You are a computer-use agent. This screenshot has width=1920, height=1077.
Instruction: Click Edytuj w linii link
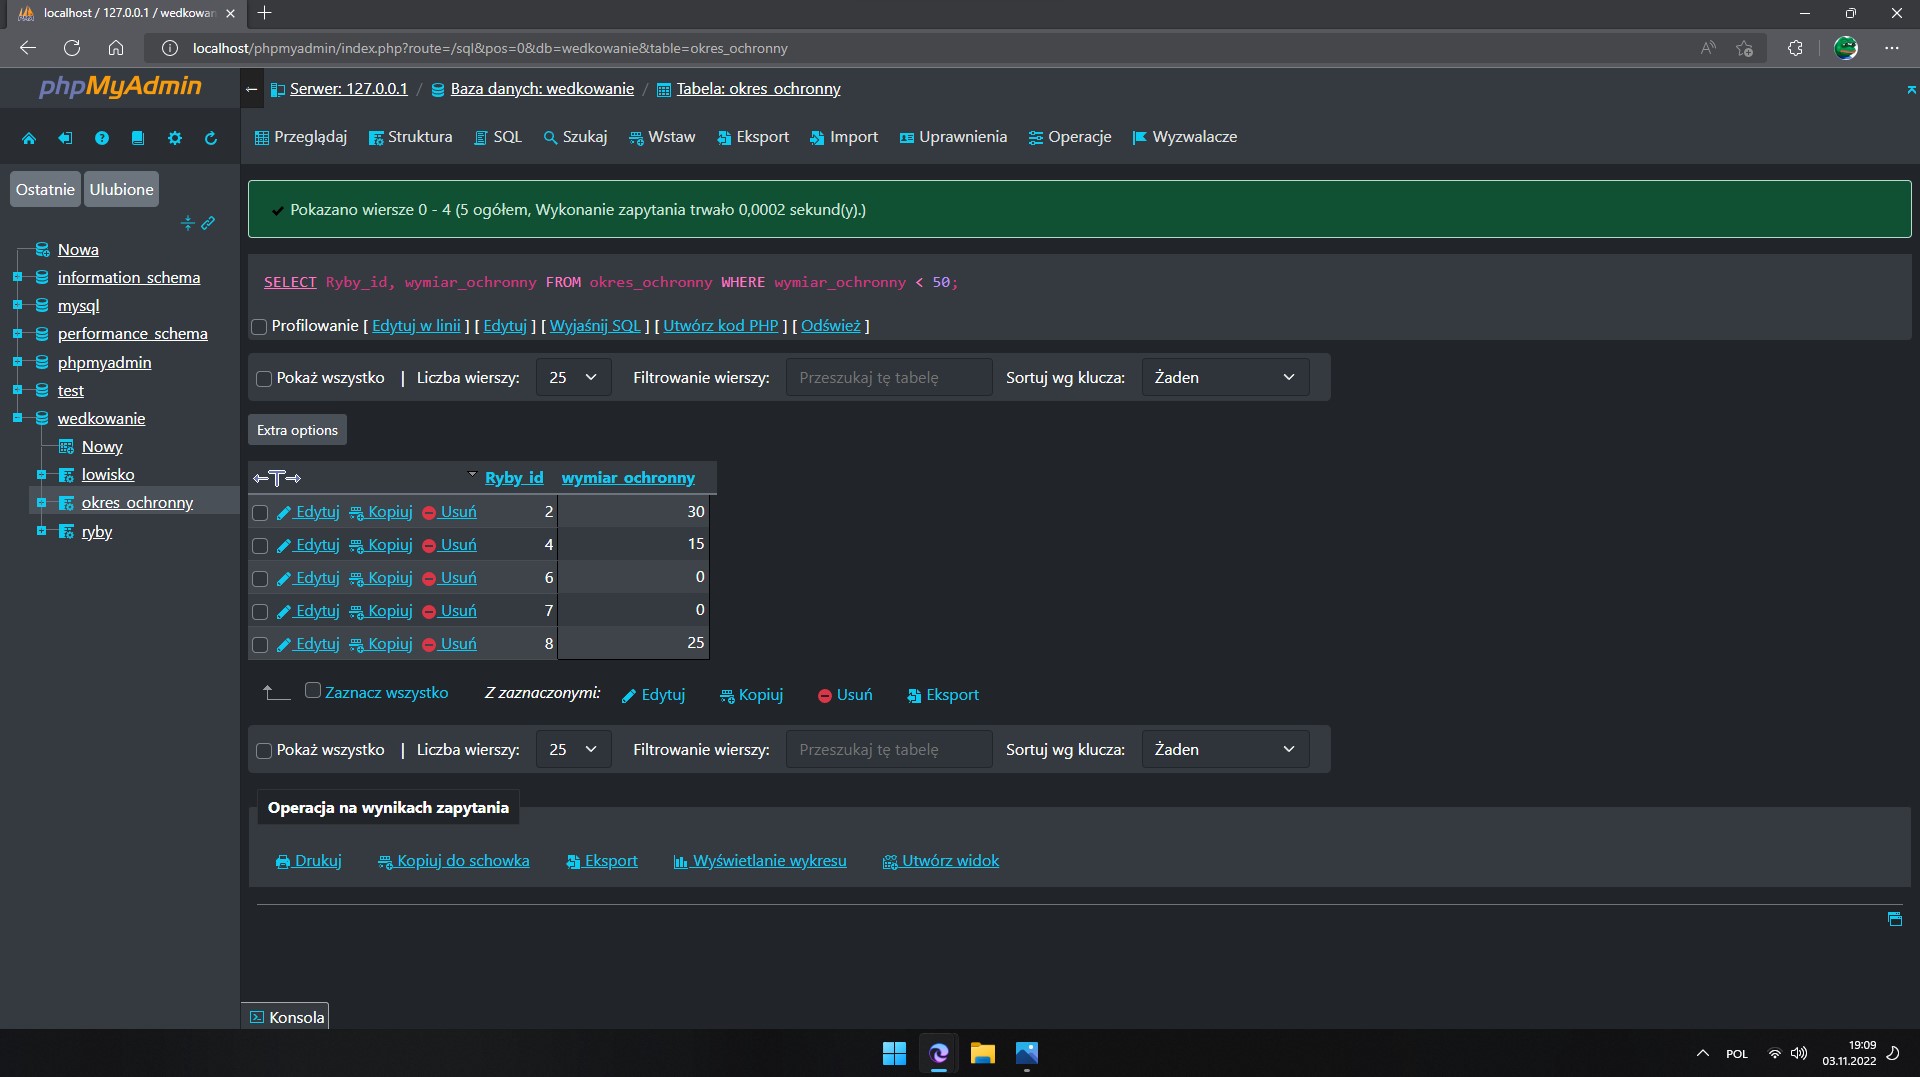click(x=416, y=326)
